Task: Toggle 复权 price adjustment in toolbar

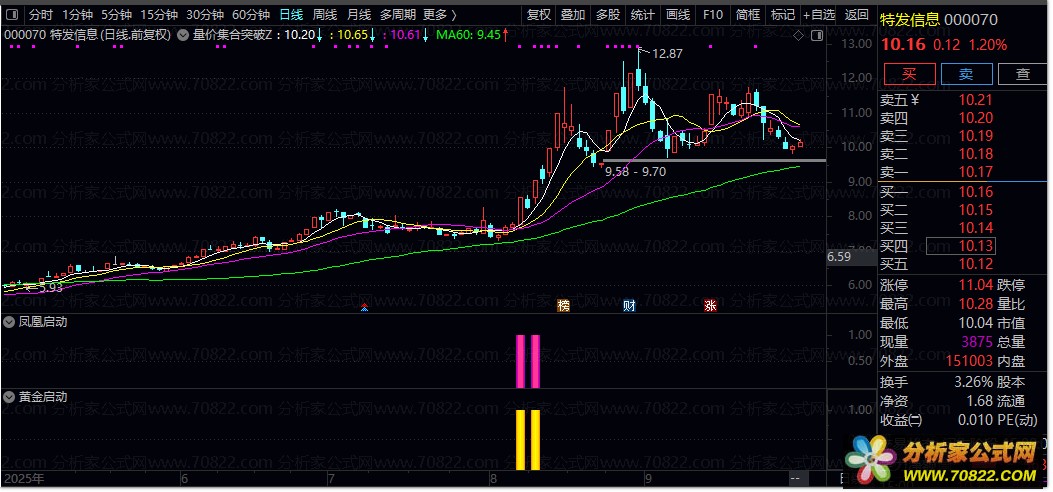Action: tap(539, 15)
